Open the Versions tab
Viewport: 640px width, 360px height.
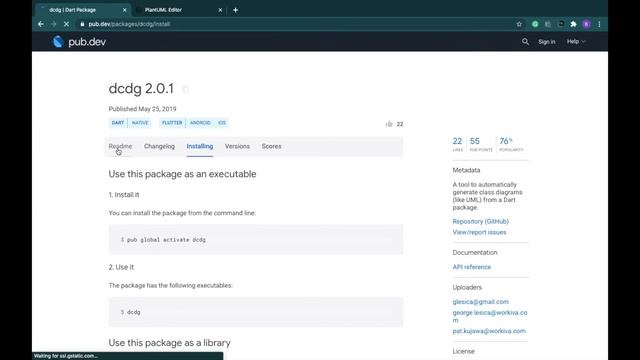[237, 146]
